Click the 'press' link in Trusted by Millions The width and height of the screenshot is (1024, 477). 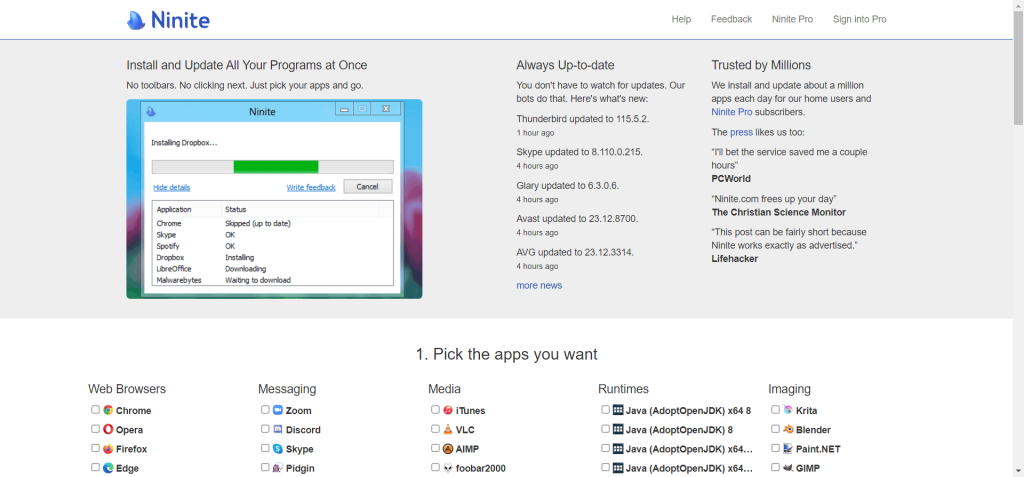pyautogui.click(x=741, y=132)
